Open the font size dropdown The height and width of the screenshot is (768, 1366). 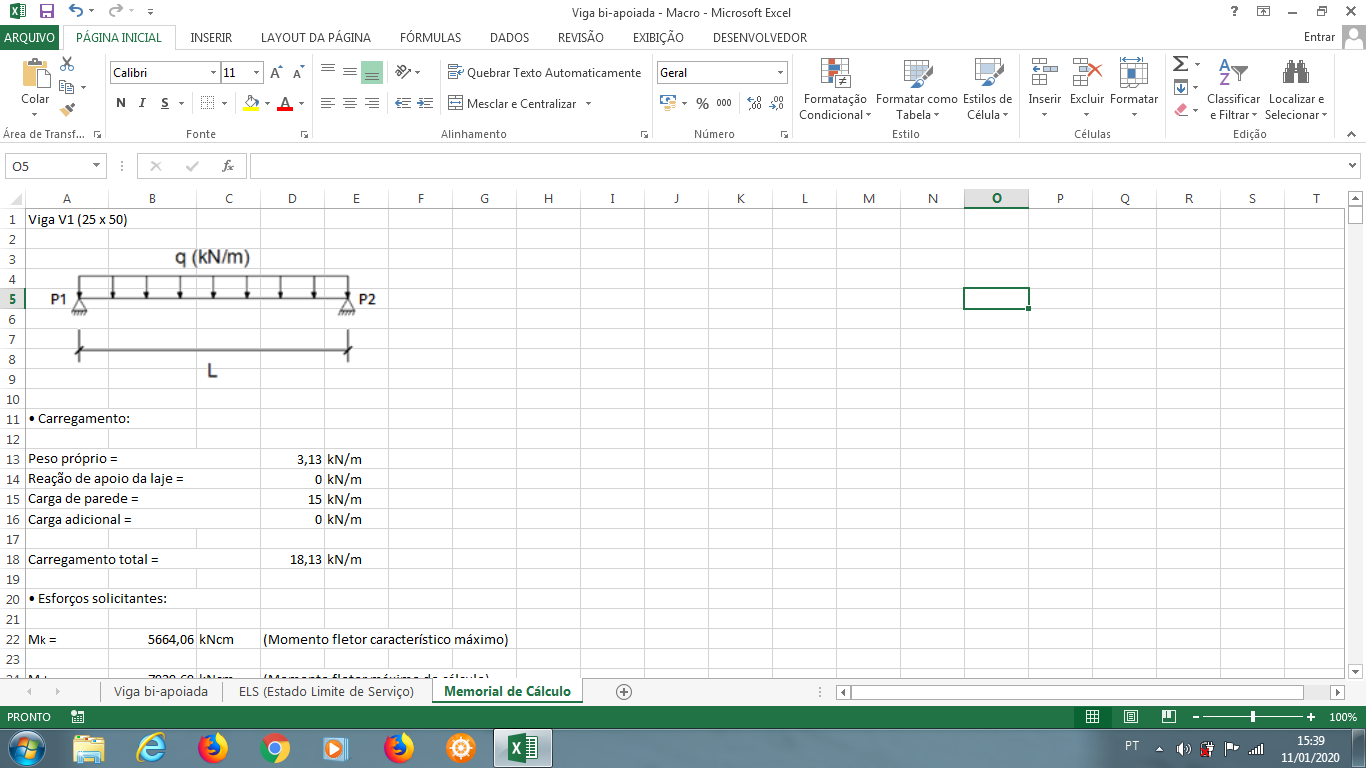[x=257, y=73]
